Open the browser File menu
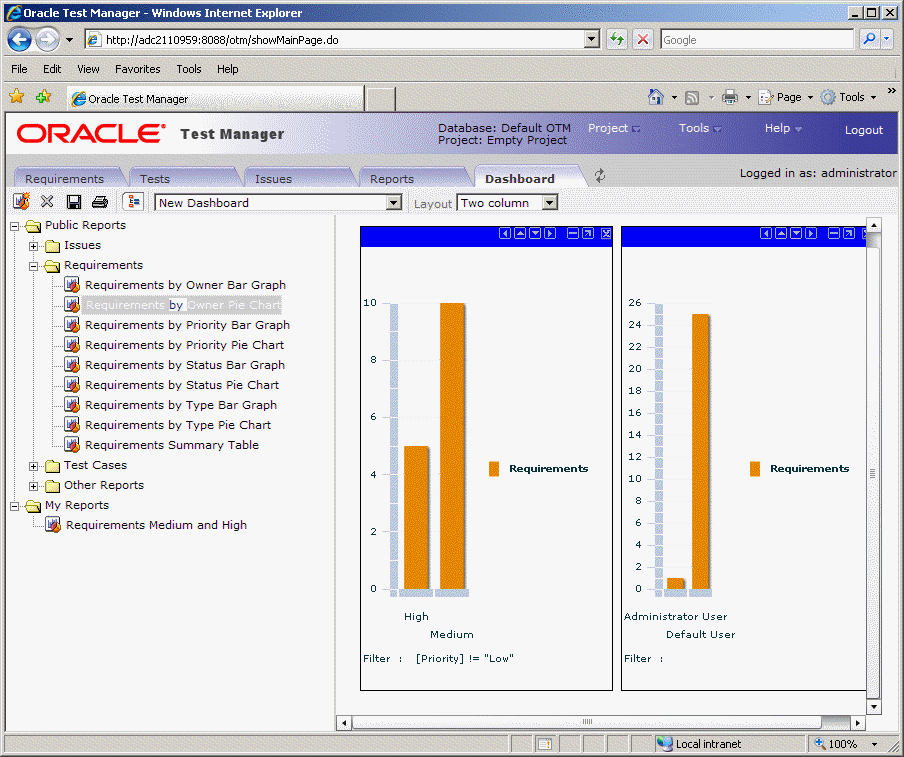This screenshot has height=757, width=904. [19, 69]
